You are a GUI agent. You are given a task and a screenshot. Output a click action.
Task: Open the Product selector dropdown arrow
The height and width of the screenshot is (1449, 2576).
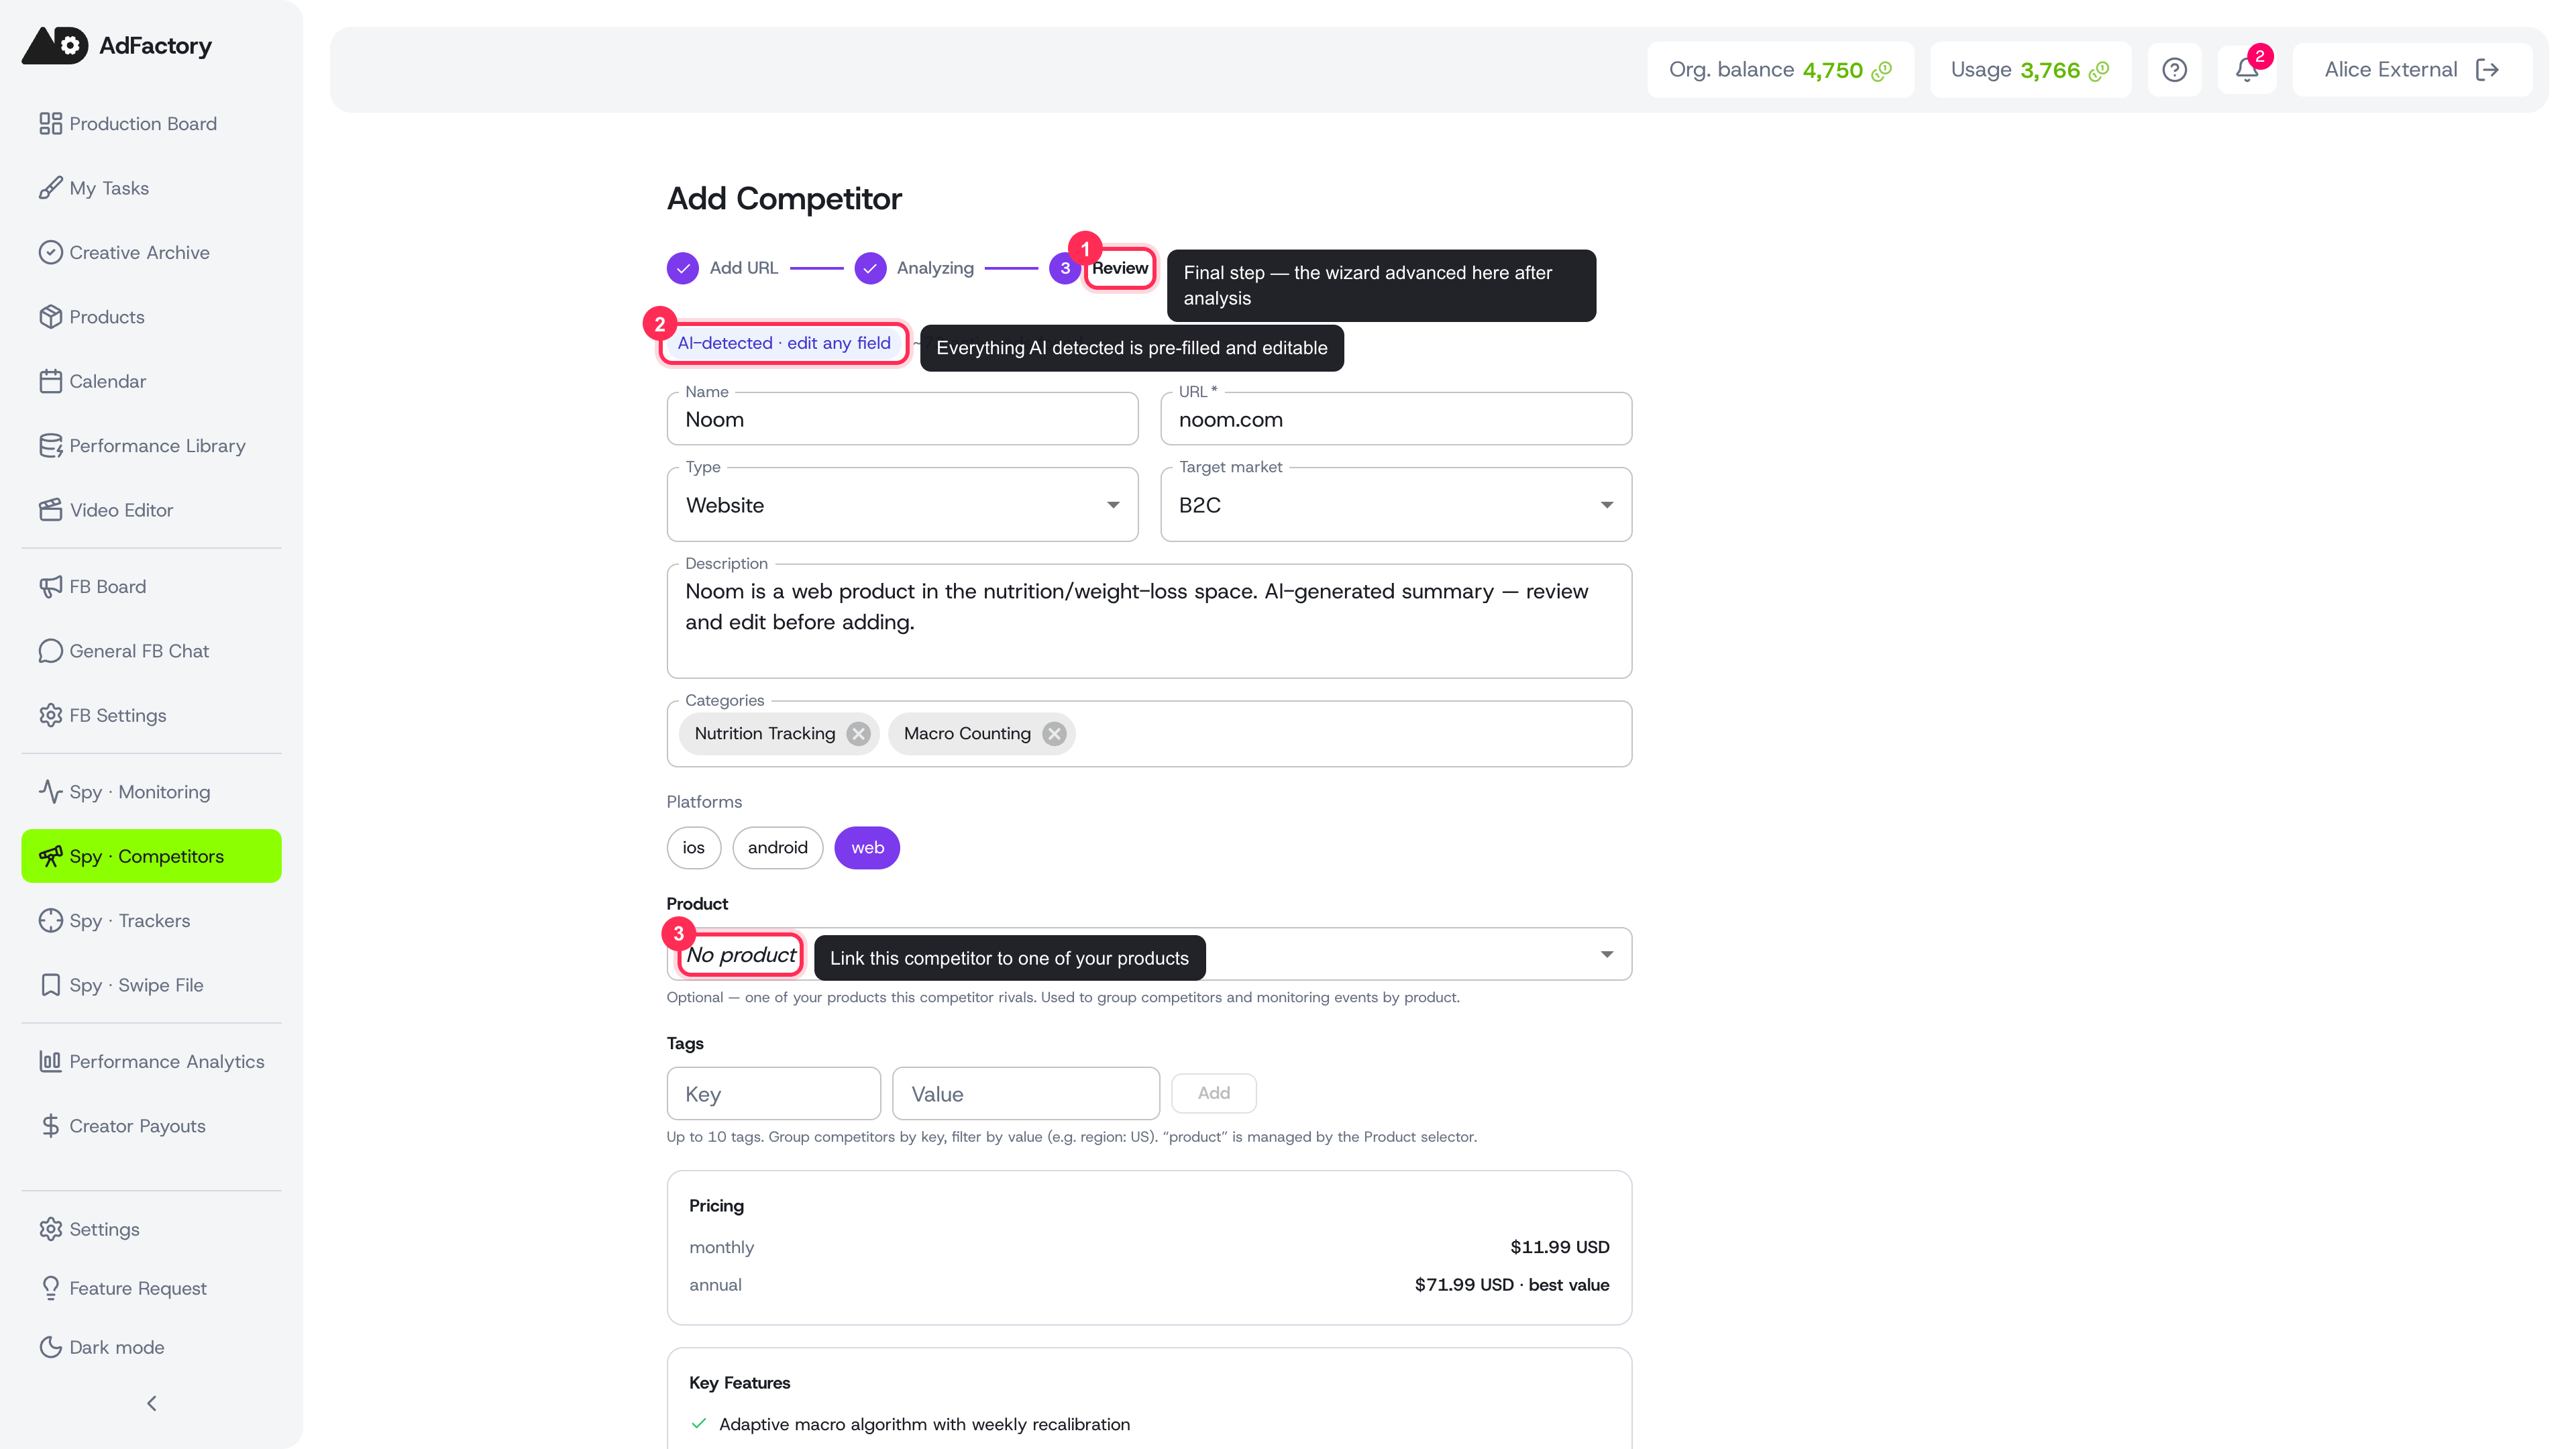pos(1606,954)
